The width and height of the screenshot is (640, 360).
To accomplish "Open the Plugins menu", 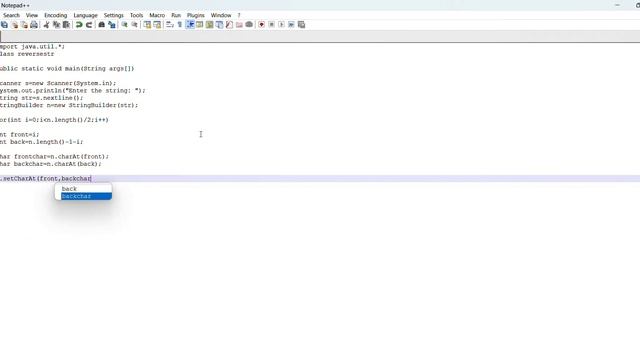I will coord(196,15).
